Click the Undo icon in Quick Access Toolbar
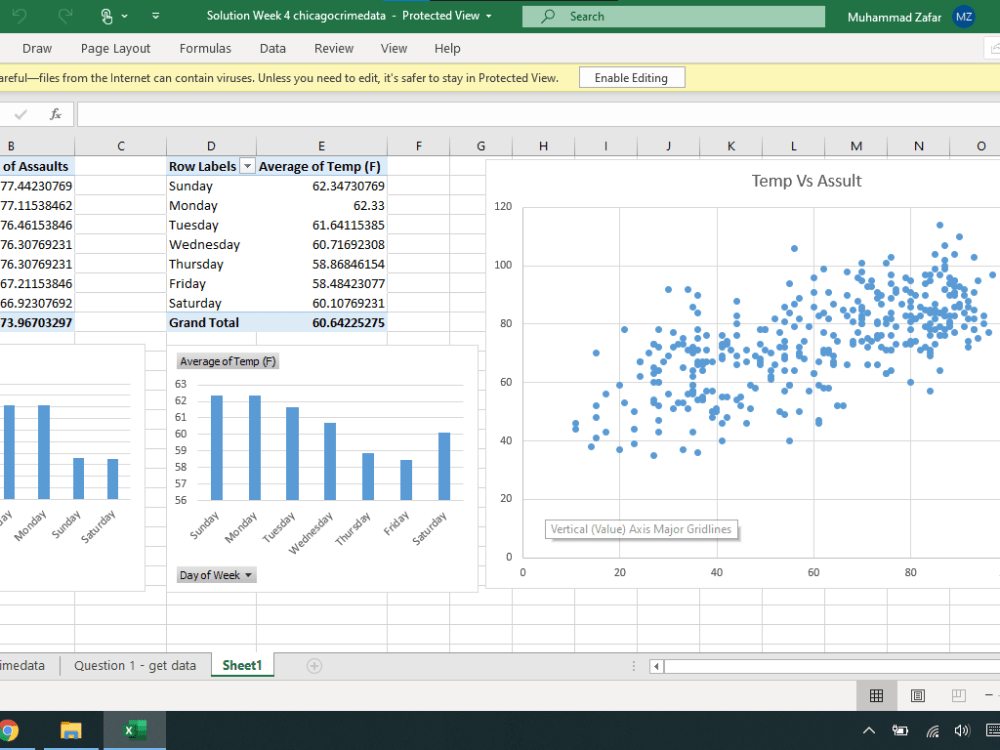 [20, 15]
